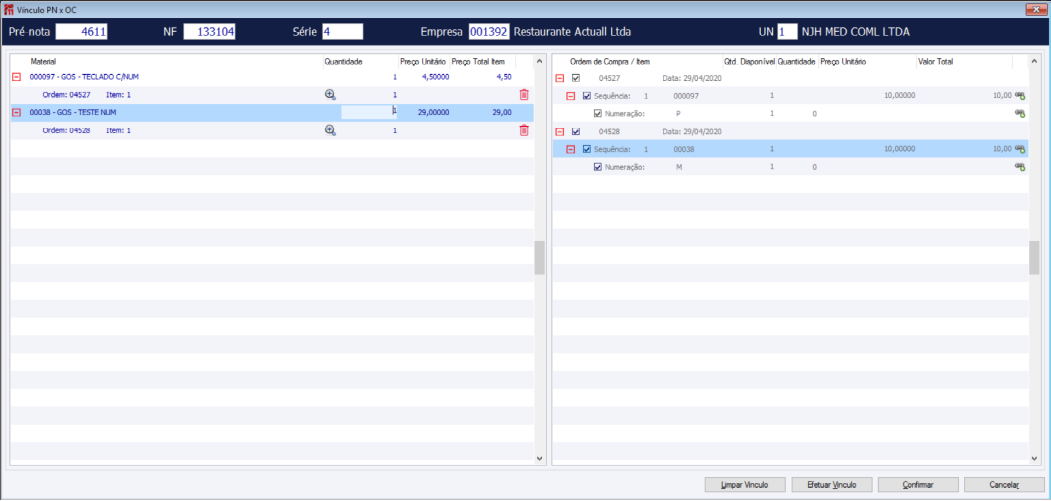Click the right panel scroll down arrow
Image resolution: width=1051 pixels, height=501 pixels.
1034,458
